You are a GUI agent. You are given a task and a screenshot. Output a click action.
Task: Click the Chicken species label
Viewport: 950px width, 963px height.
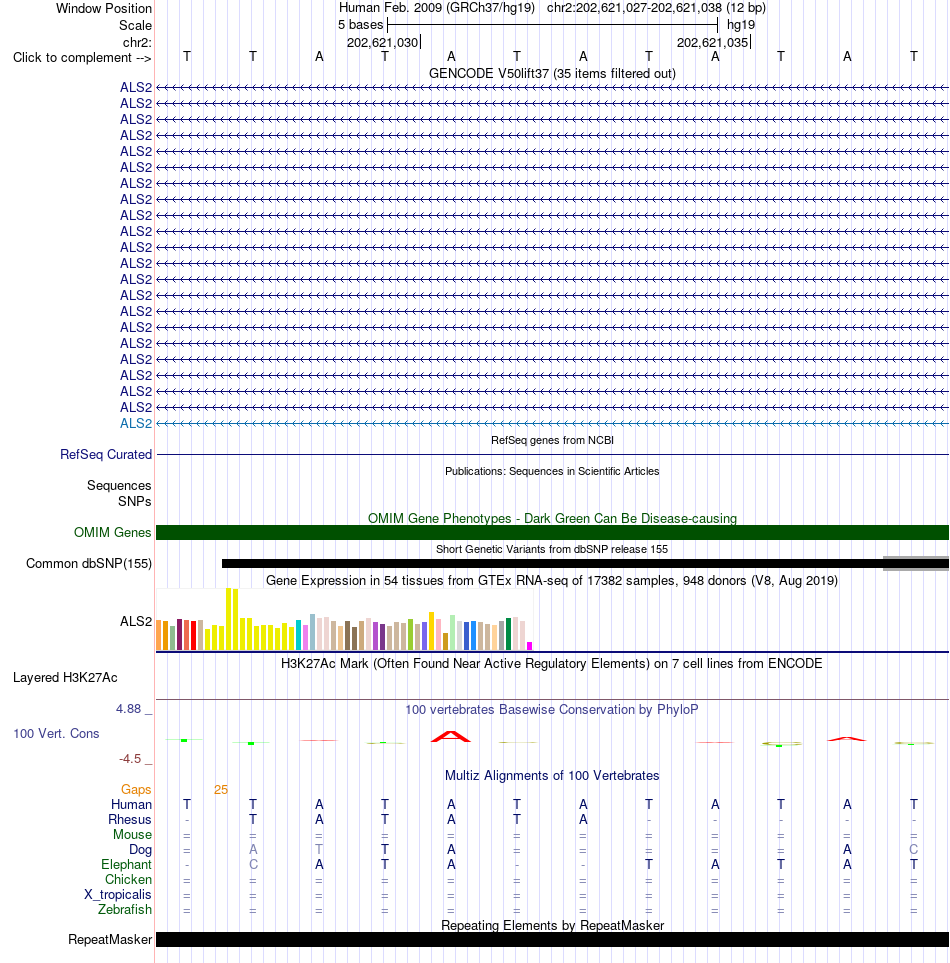[x=128, y=879]
